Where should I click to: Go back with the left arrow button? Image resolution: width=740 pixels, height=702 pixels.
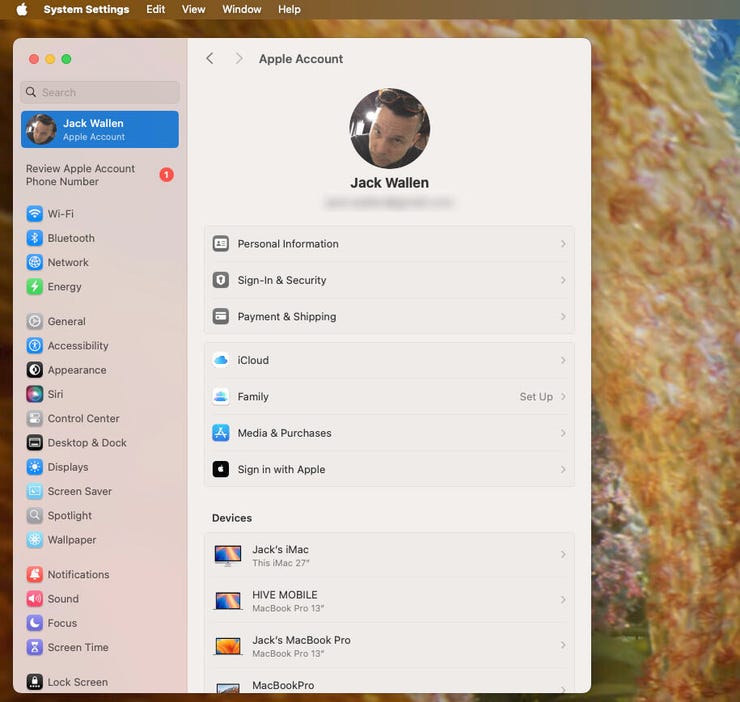click(210, 59)
